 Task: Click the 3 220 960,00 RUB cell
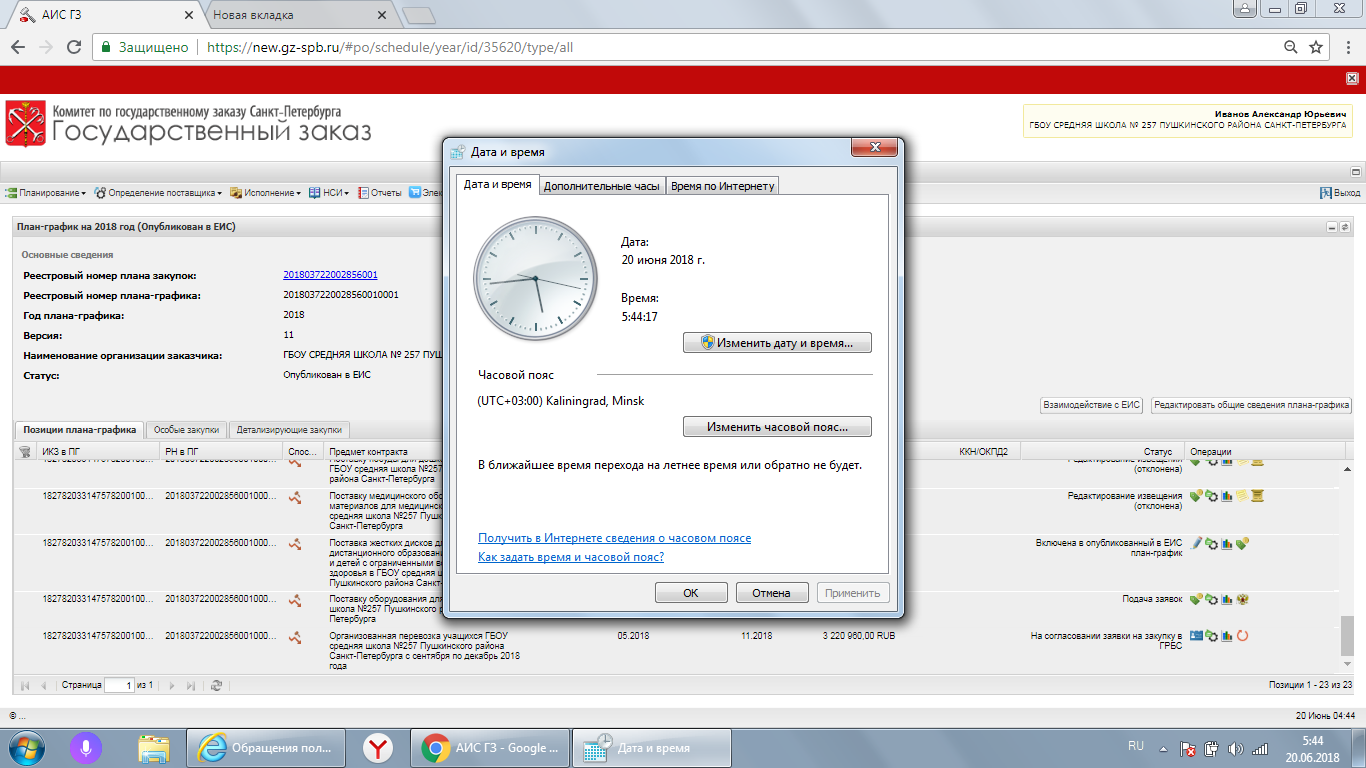[859, 635]
